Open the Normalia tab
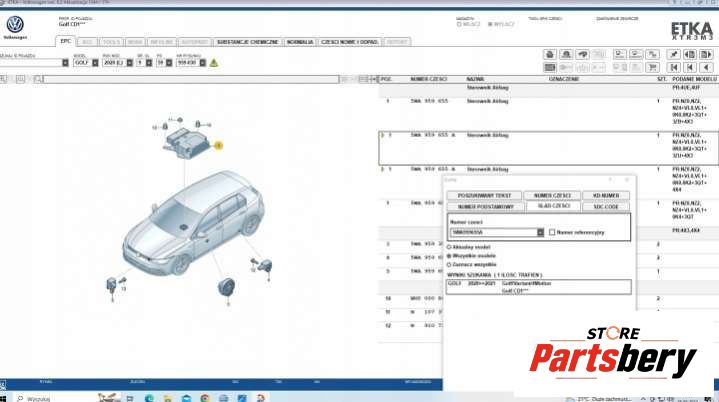719x402 pixels. pyautogui.click(x=299, y=41)
